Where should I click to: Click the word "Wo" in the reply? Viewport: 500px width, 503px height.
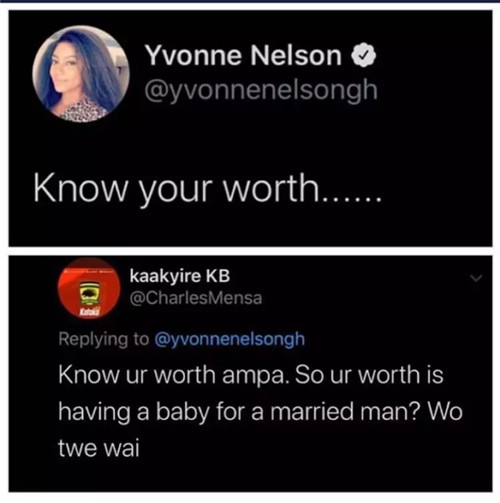click(x=445, y=411)
